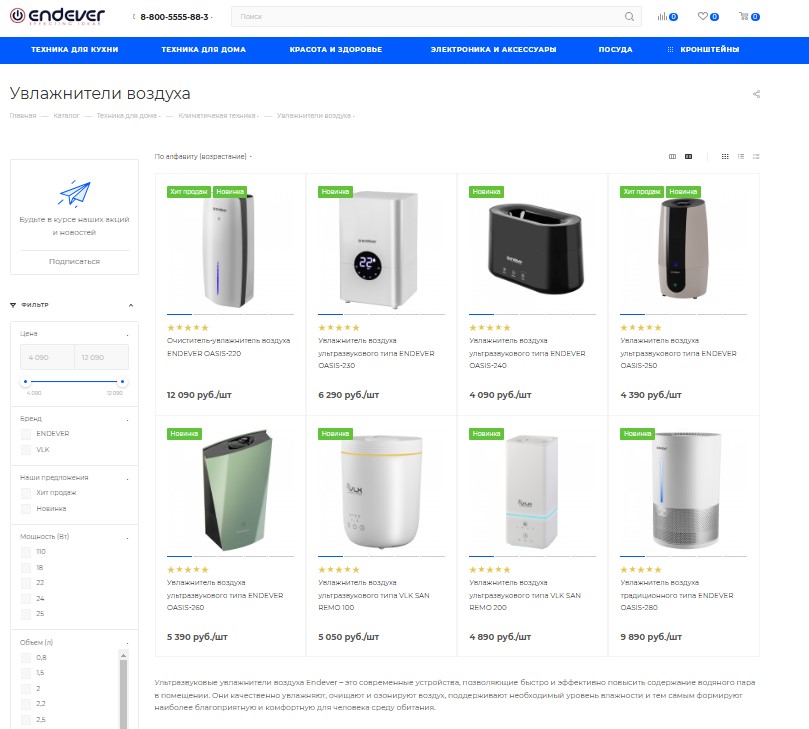Select the wide card layout icon
Screen dimensions: 809x729
[688, 156]
